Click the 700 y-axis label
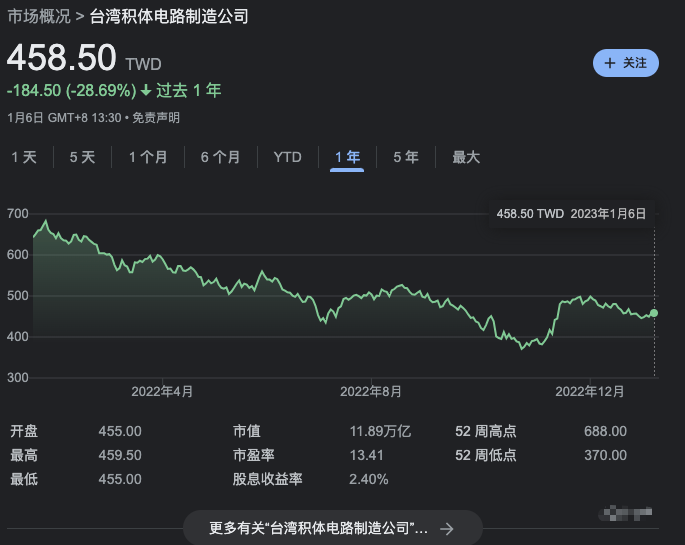 (x=18, y=214)
